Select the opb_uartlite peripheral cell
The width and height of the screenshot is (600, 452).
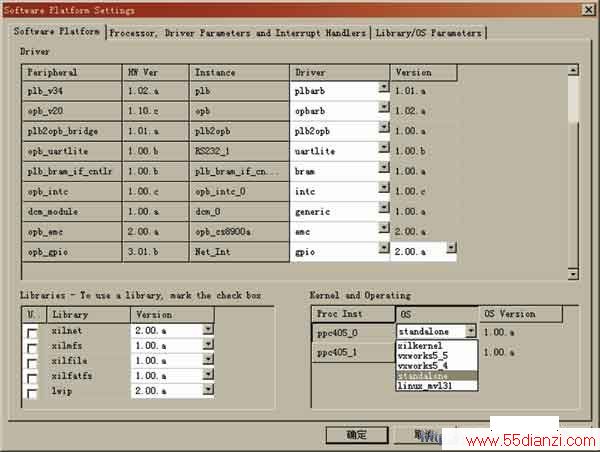click(x=72, y=151)
